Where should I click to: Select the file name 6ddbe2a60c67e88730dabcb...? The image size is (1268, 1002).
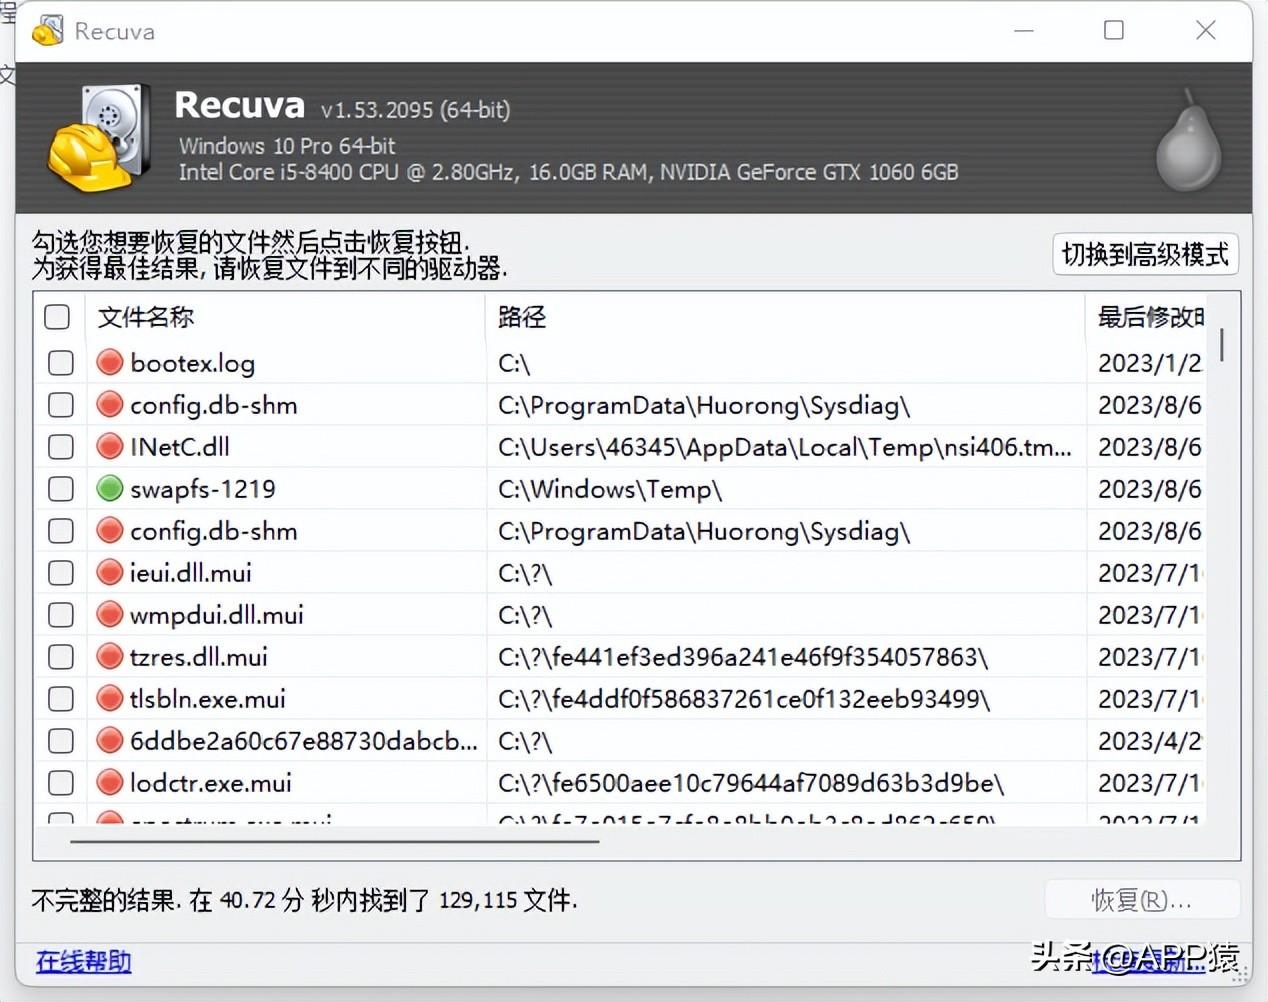[304, 741]
